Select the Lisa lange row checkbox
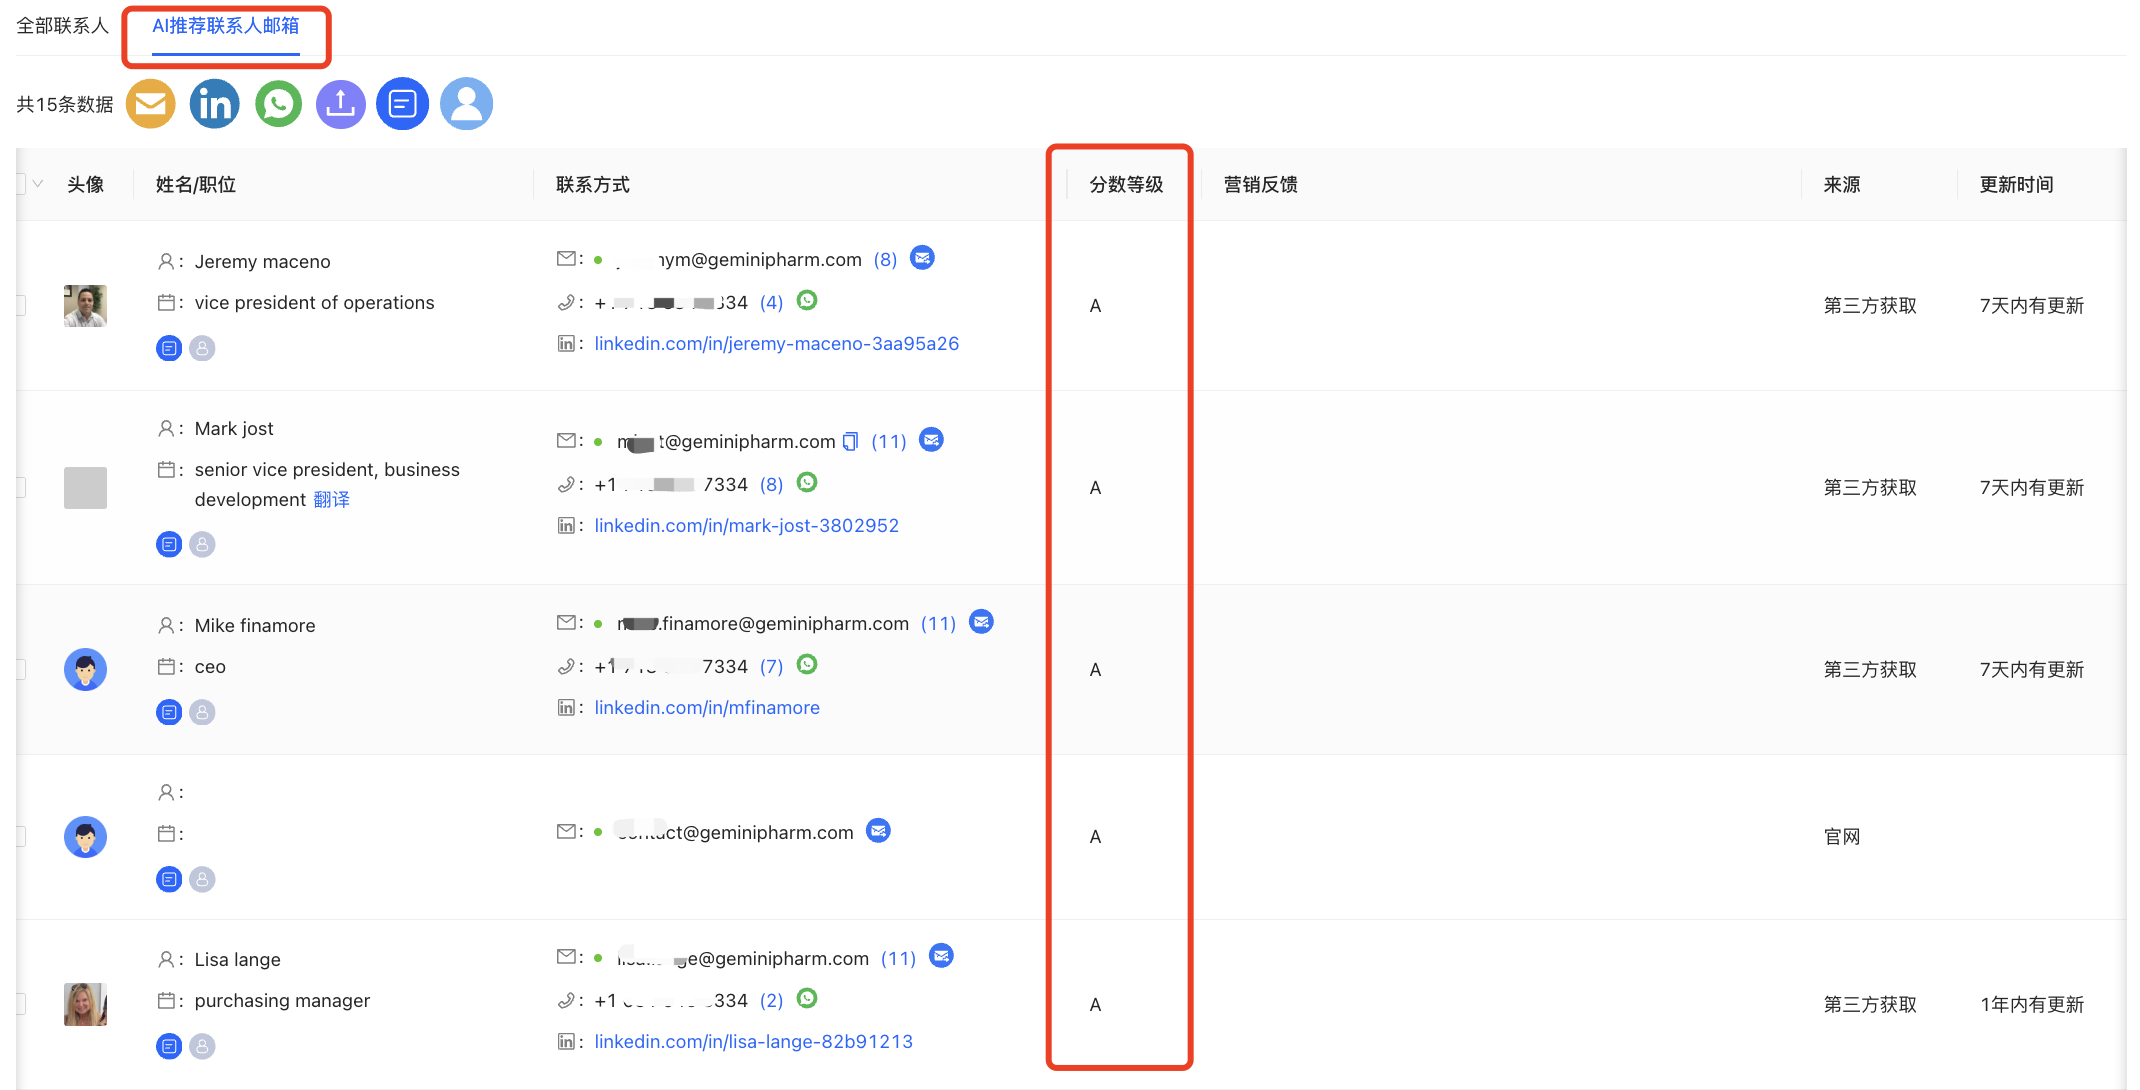The width and height of the screenshot is (2140, 1090). tap(20, 1004)
